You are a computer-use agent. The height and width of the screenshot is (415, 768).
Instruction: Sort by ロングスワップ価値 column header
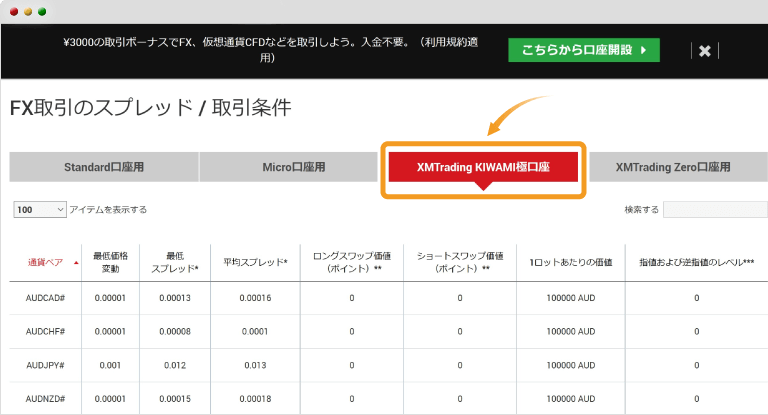click(x=352, y=263)
